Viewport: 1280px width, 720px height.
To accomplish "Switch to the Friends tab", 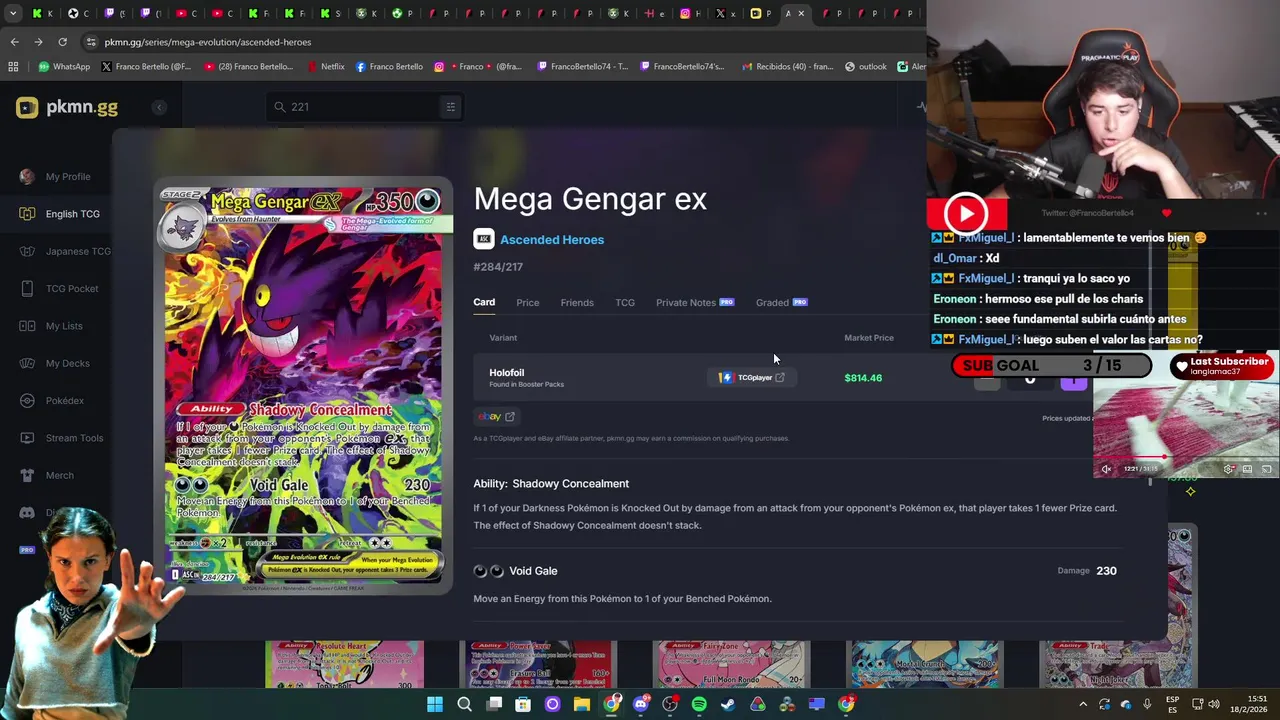I will click(x=577, y=302).
